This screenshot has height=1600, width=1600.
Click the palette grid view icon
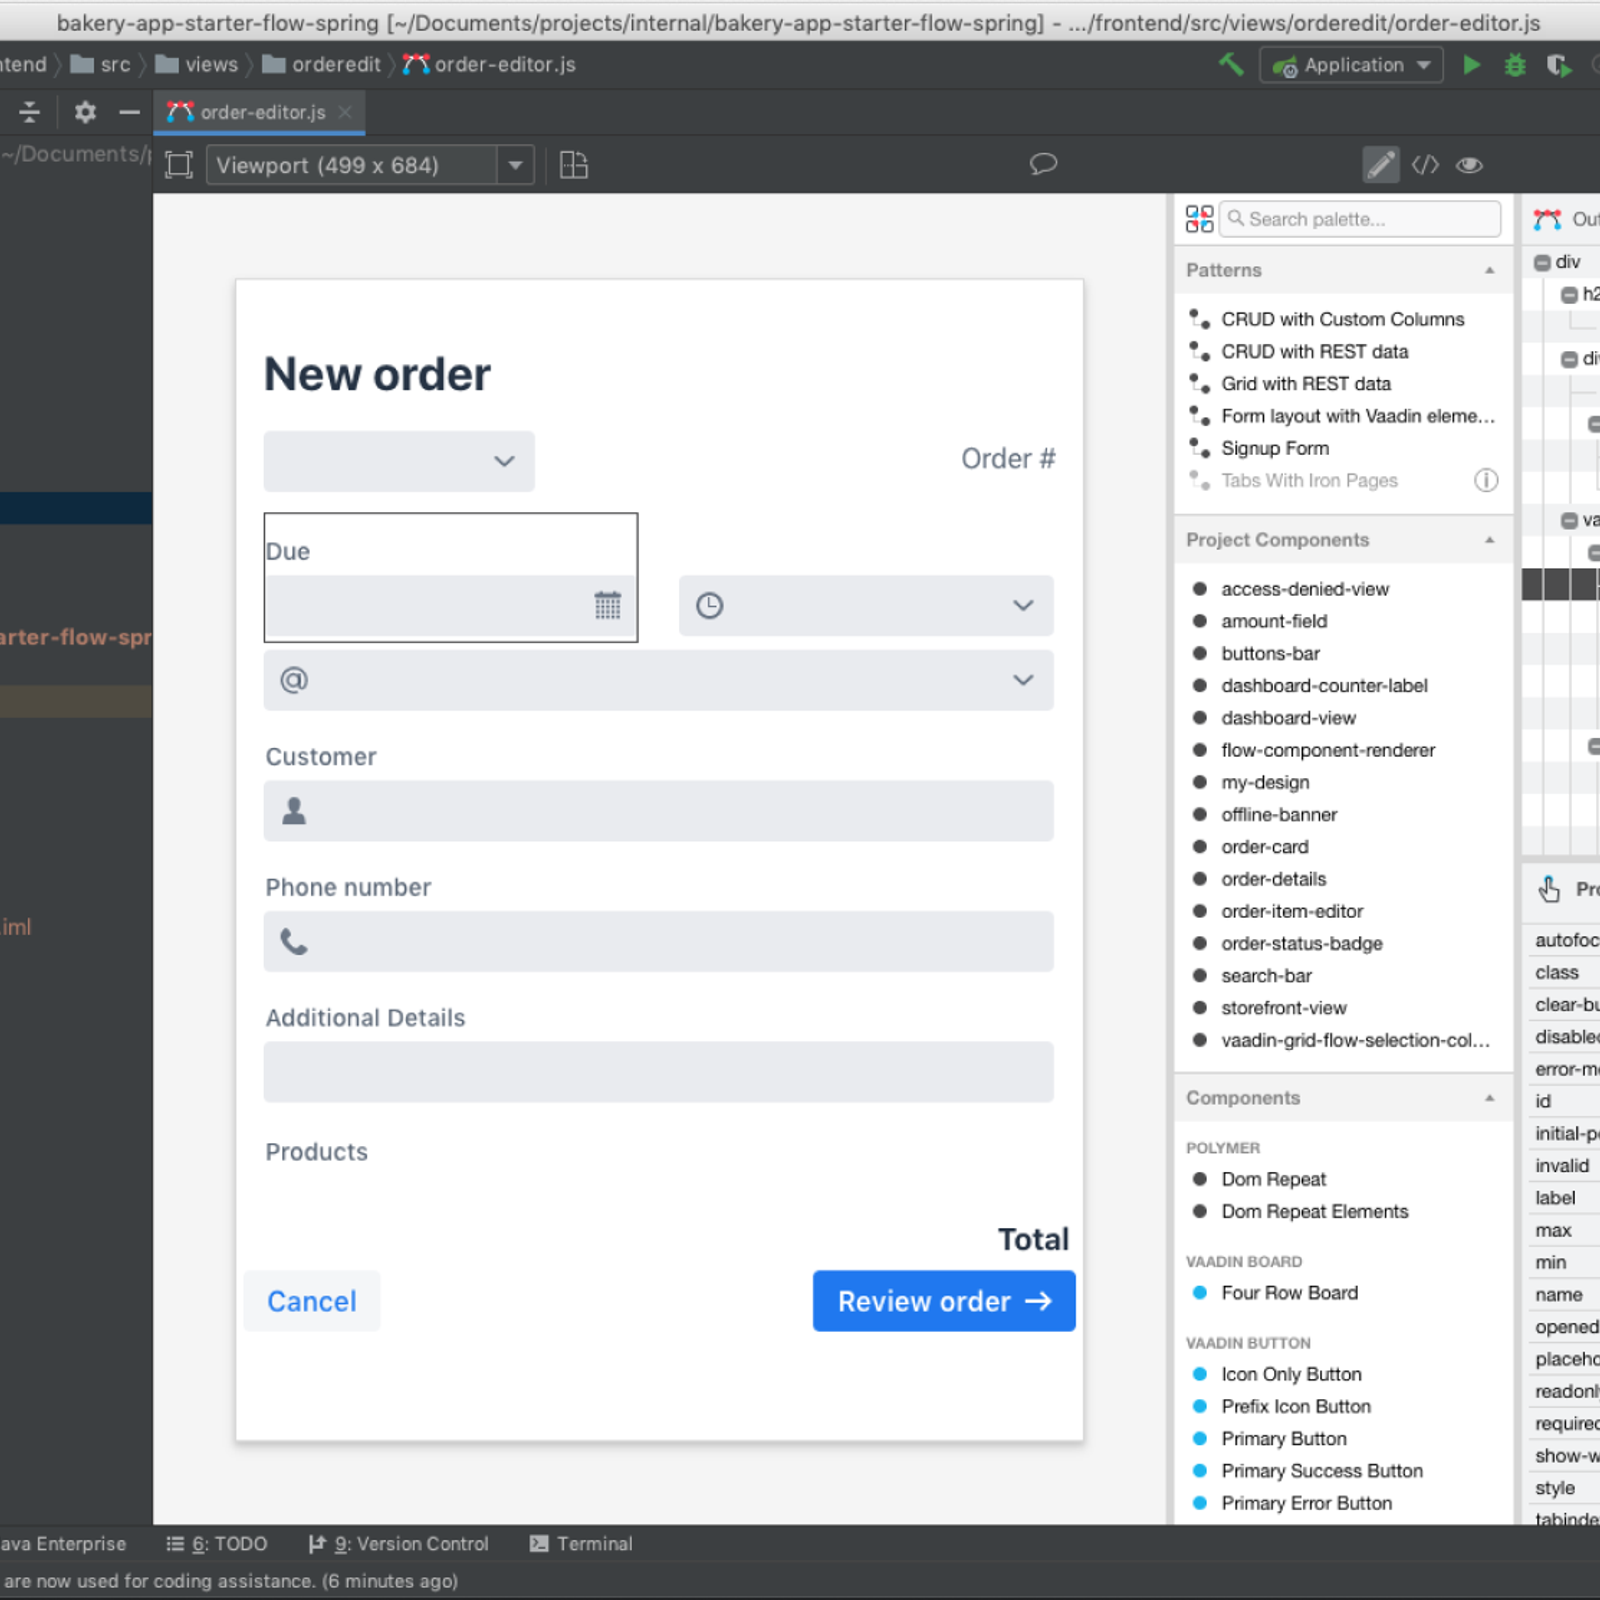point(1199,219)
